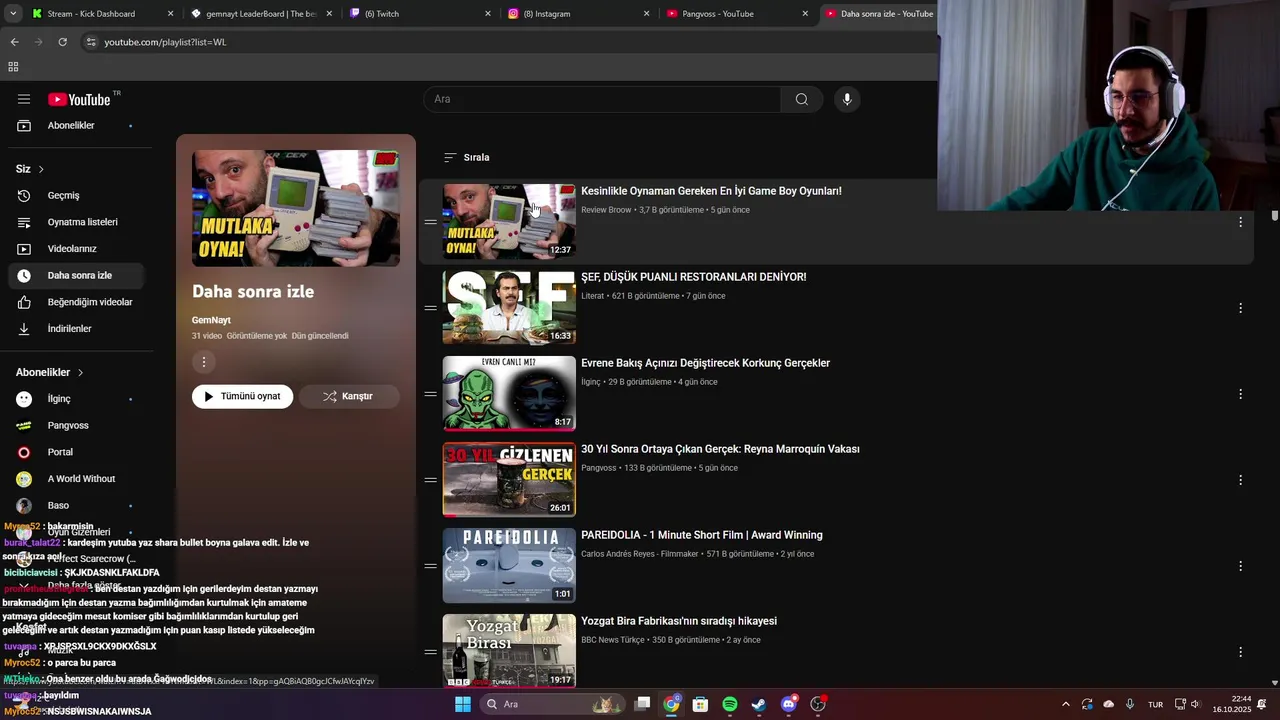Select Daha sonra izle in sidebar
Image resolution: width=1280 pixels, height=720 pixels.
(76, 275)
